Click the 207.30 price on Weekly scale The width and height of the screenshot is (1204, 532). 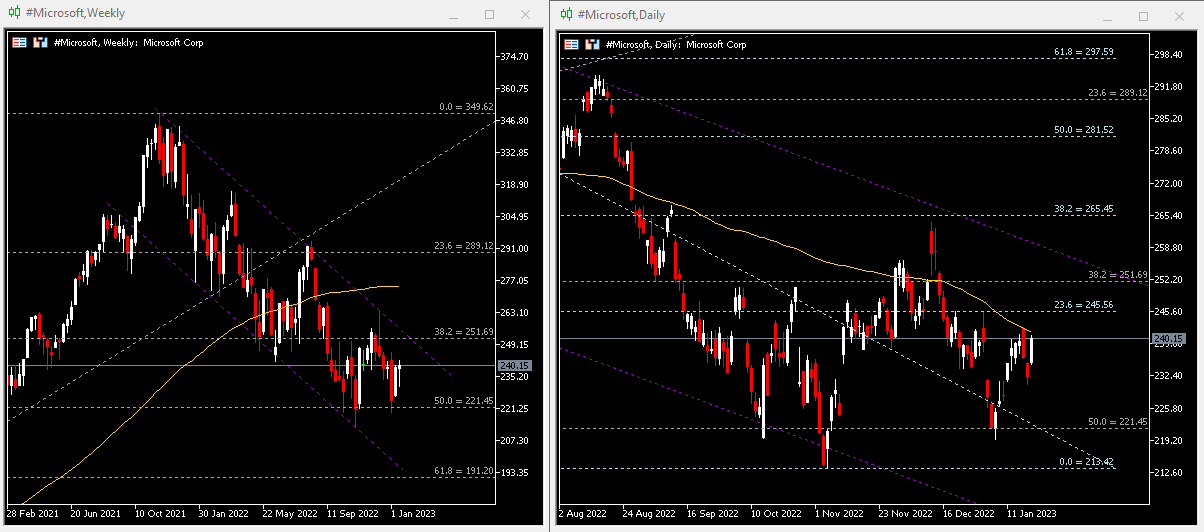point(514,441)
